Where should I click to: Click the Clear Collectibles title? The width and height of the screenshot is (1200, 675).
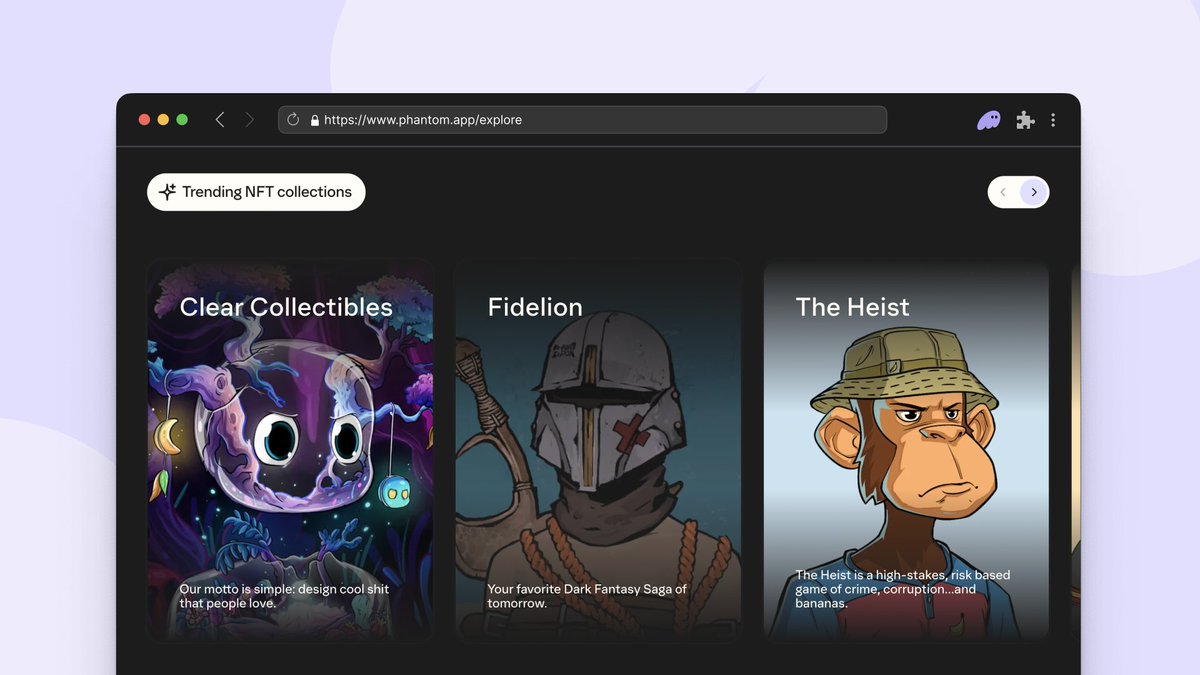click(x=286, y=307)
